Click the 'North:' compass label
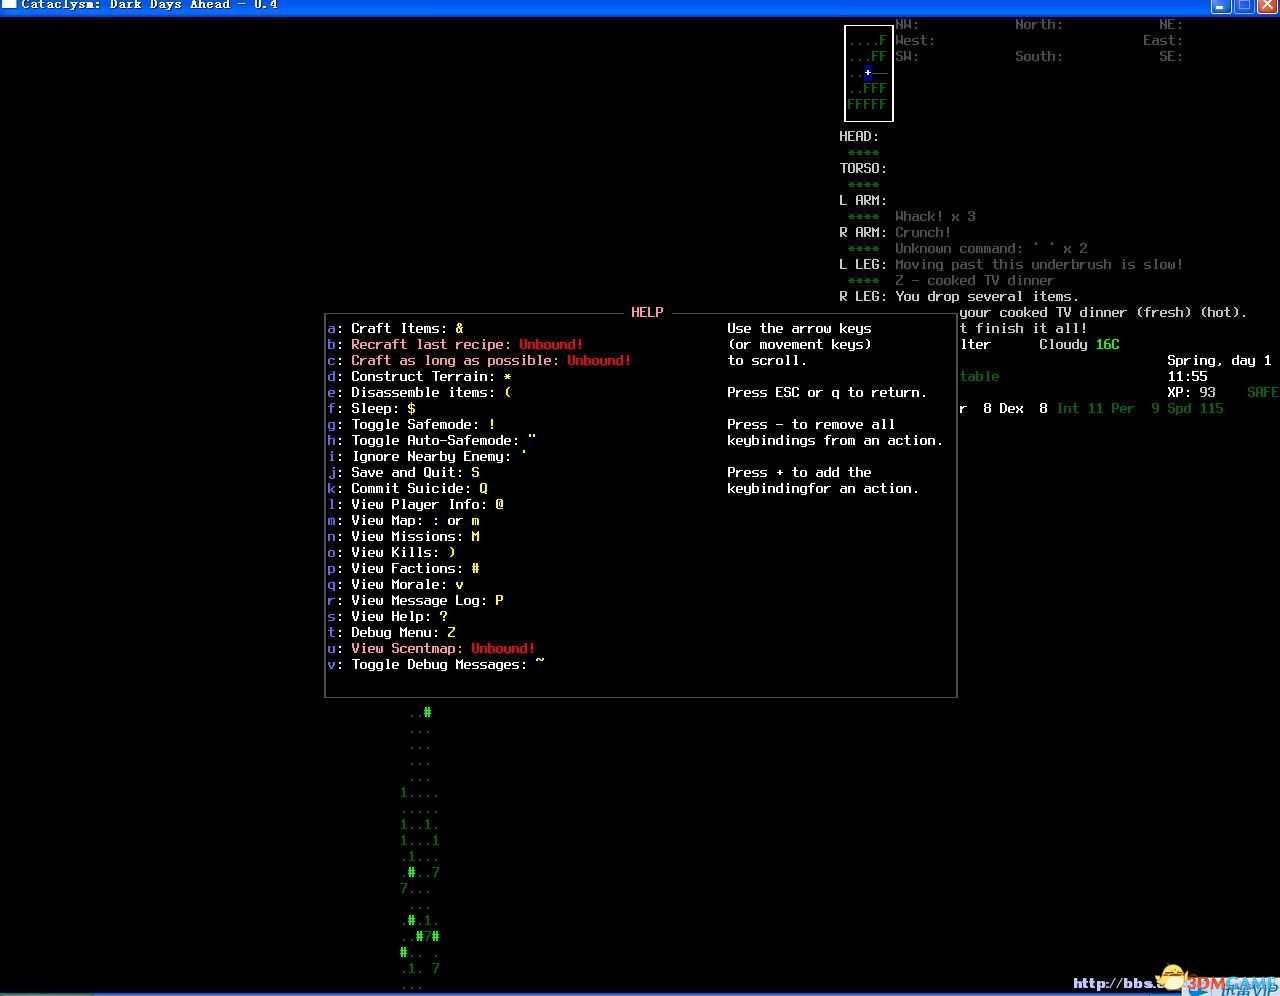The image size is (1280, 996). point(1039,24)
